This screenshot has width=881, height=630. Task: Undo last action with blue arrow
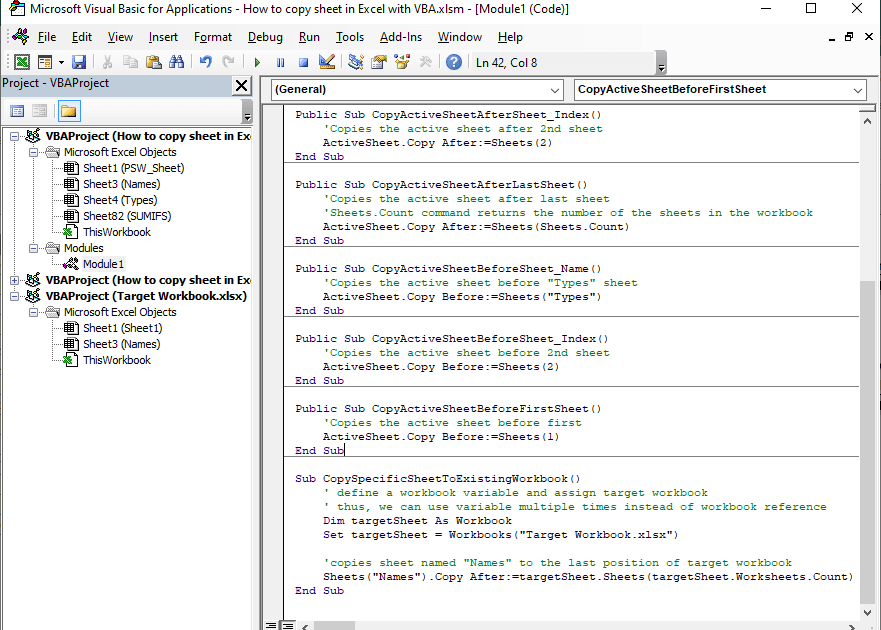[x=206, y=62]
